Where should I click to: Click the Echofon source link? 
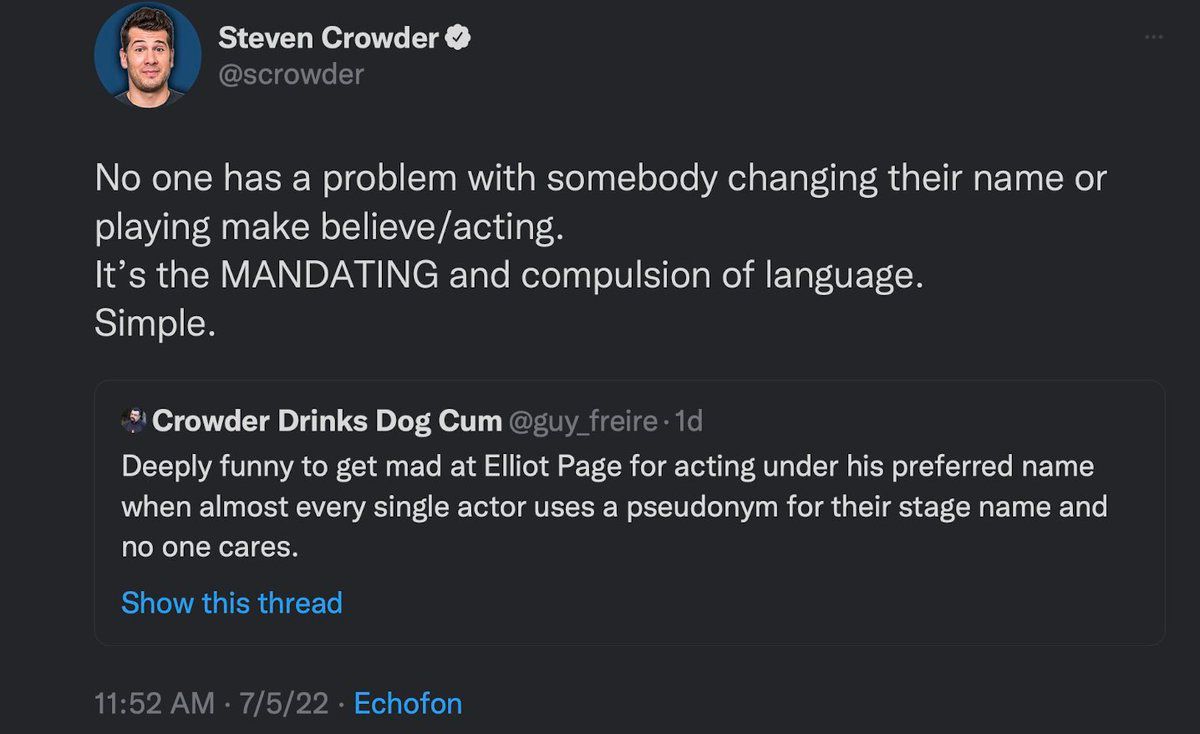[x=408, y=703]
